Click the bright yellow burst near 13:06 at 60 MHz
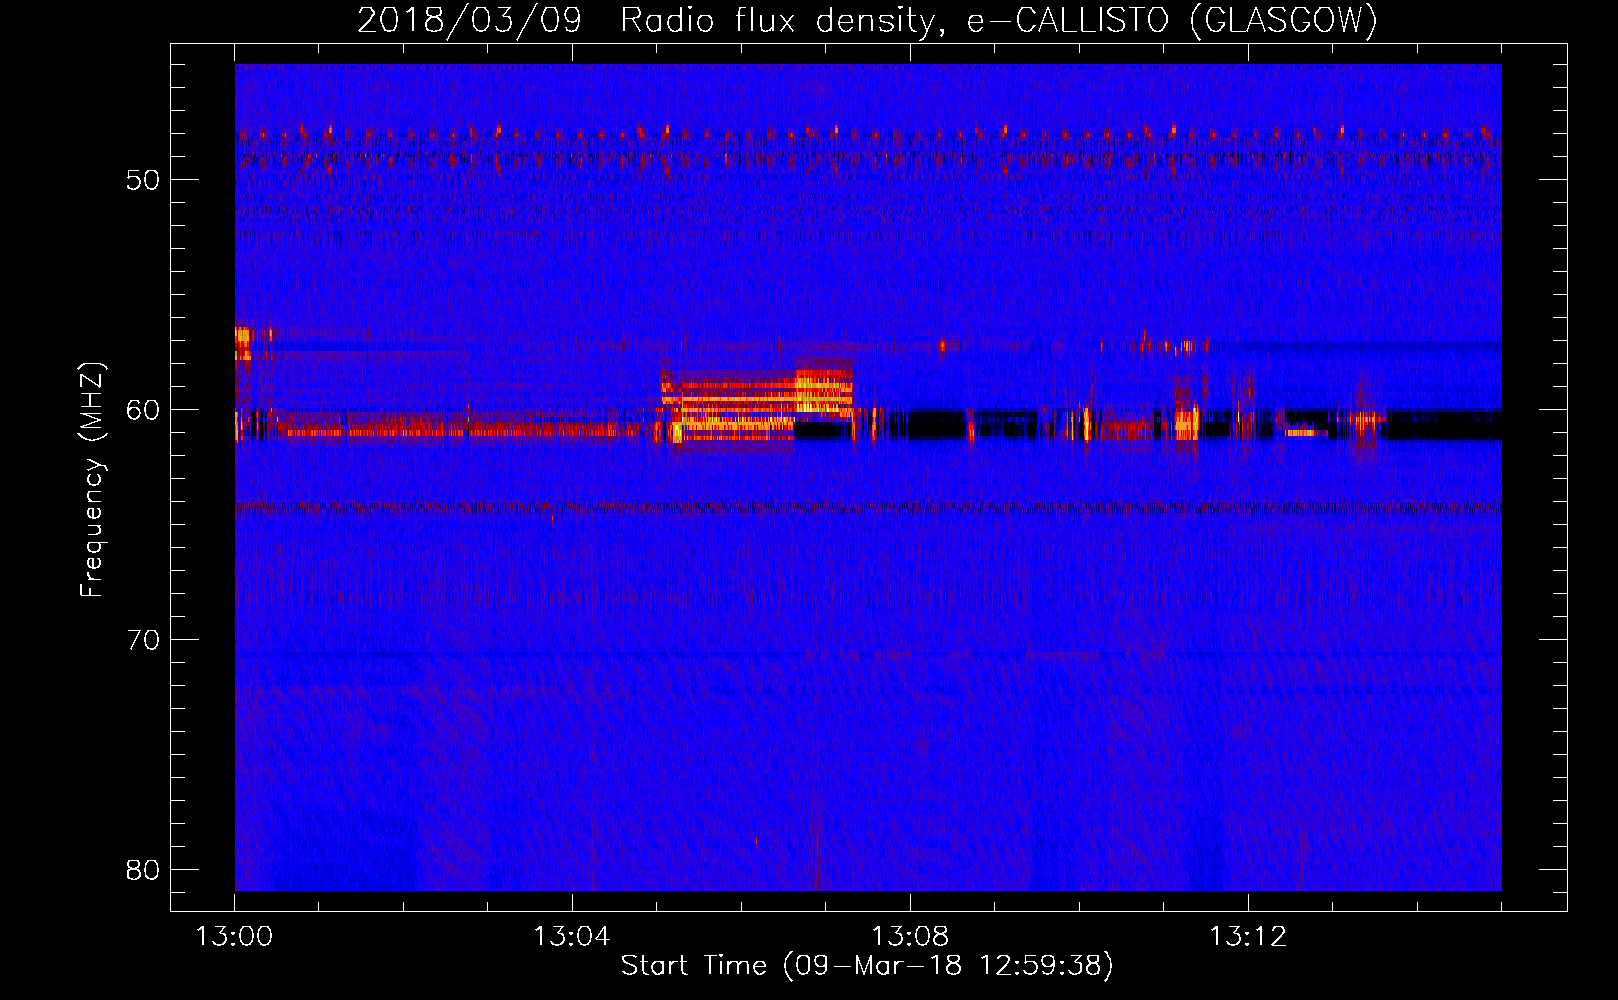Screen dimensions: 1618x1000 click(757, 405)
